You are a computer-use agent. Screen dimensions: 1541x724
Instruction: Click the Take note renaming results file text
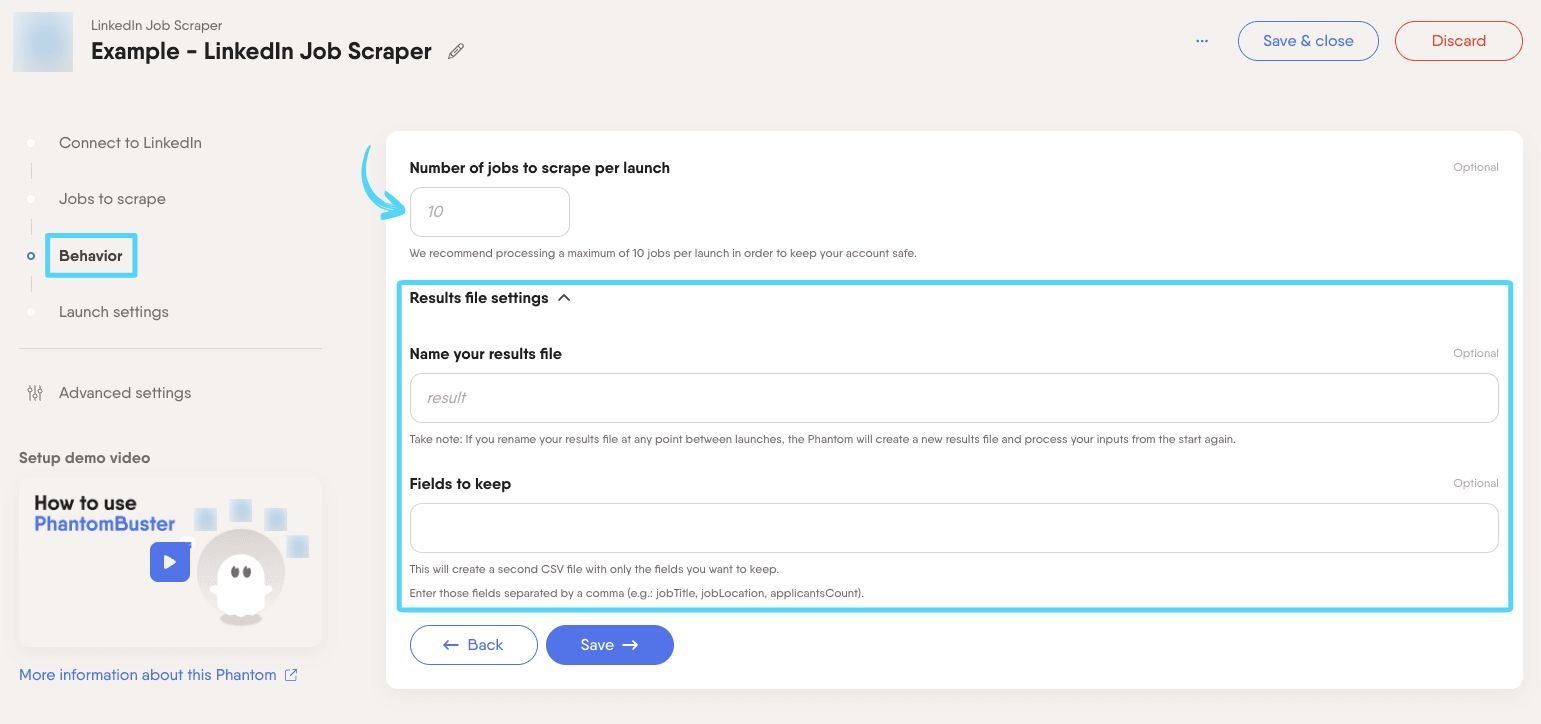click(x=823, y=439)
